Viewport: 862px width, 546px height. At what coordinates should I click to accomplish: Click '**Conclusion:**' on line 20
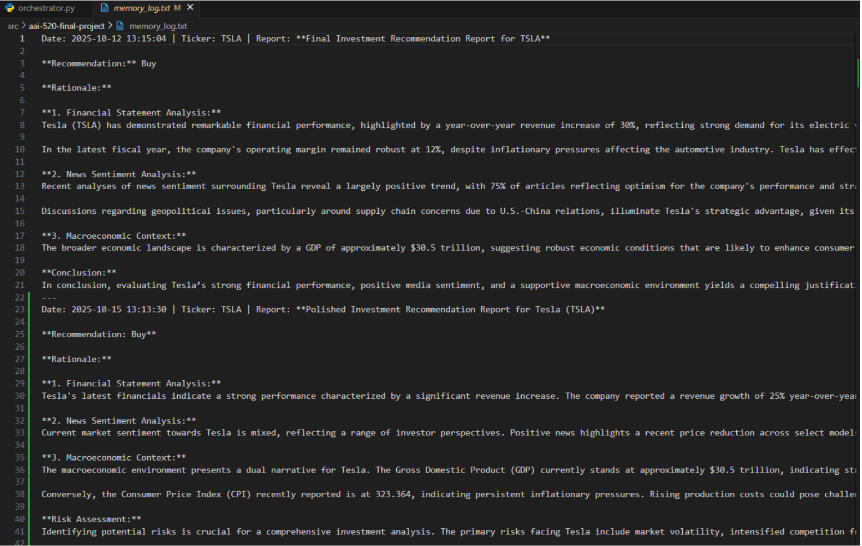79,272
